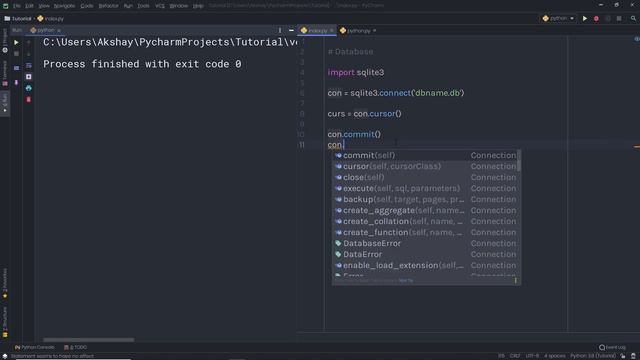Open the Python Console tab
The width and height of the screenshot is (640, 360).
(x=35, y=347)
